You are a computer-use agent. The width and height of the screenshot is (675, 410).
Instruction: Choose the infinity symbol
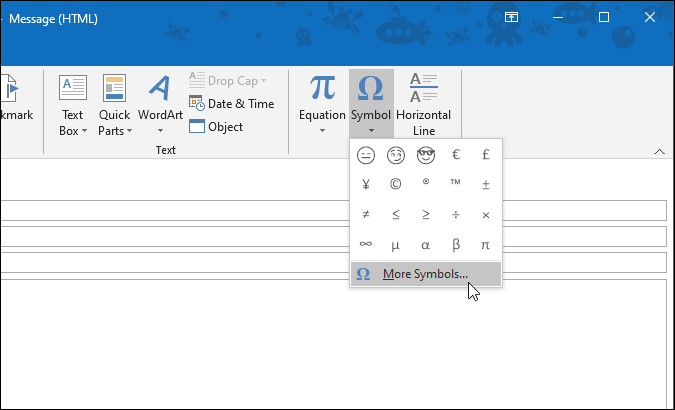(366, 245)
